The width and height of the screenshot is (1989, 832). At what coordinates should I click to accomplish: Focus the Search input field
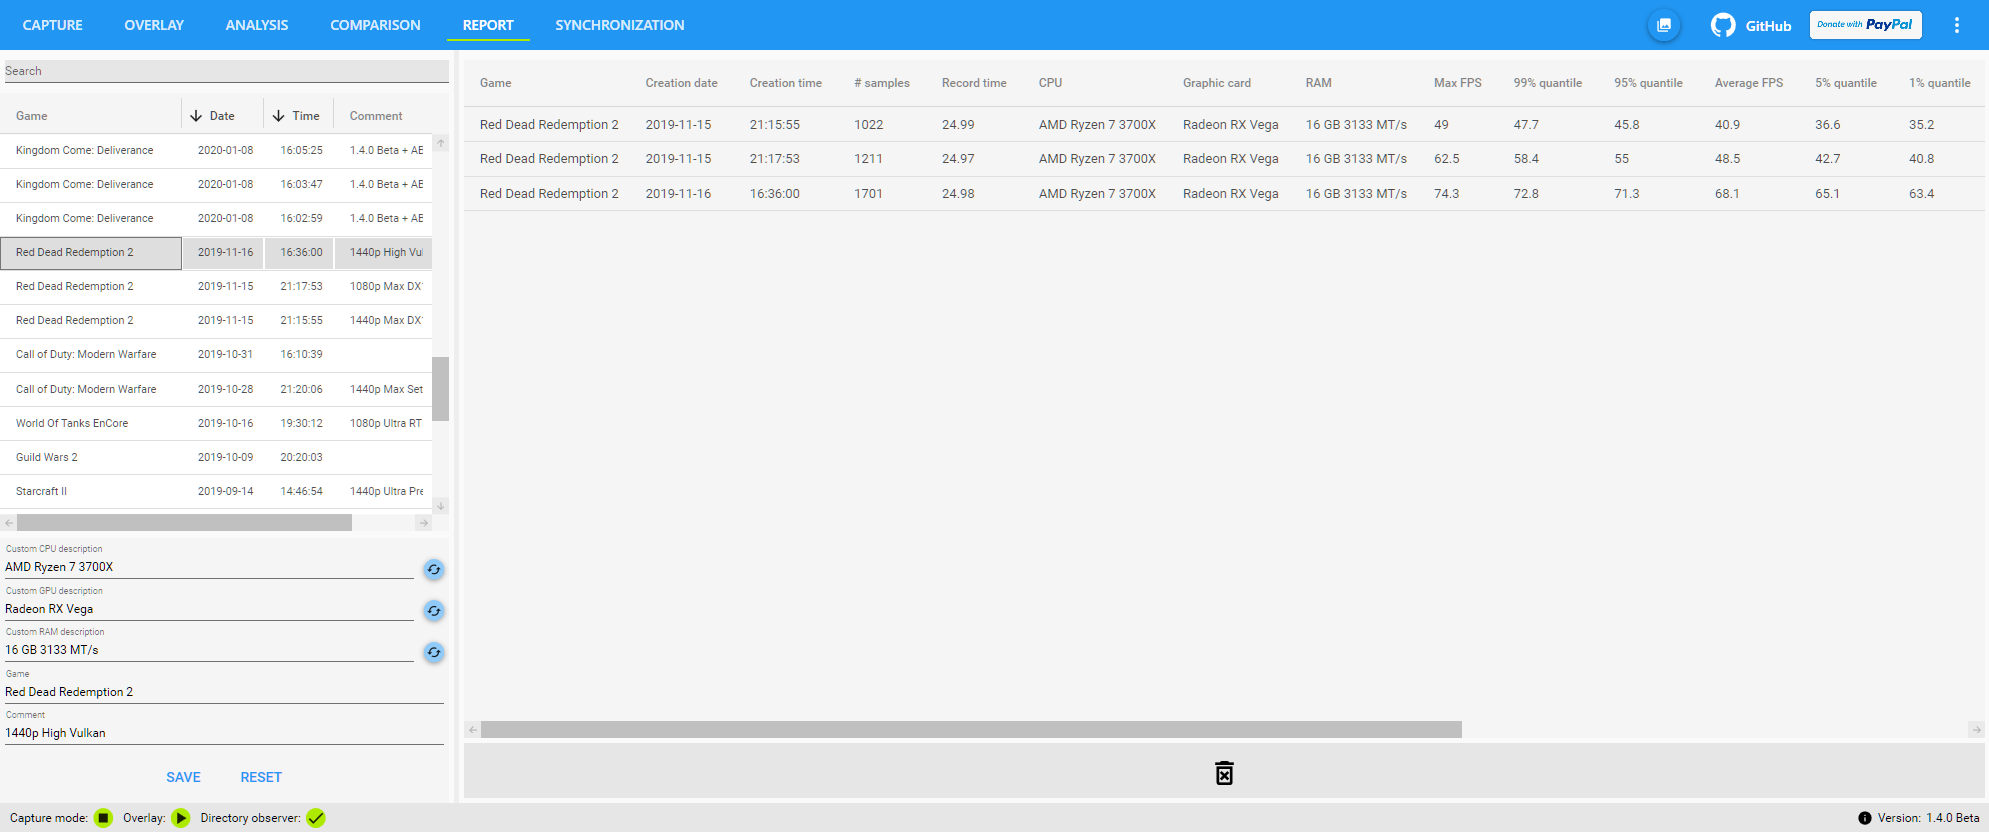[x=226, y=71]
